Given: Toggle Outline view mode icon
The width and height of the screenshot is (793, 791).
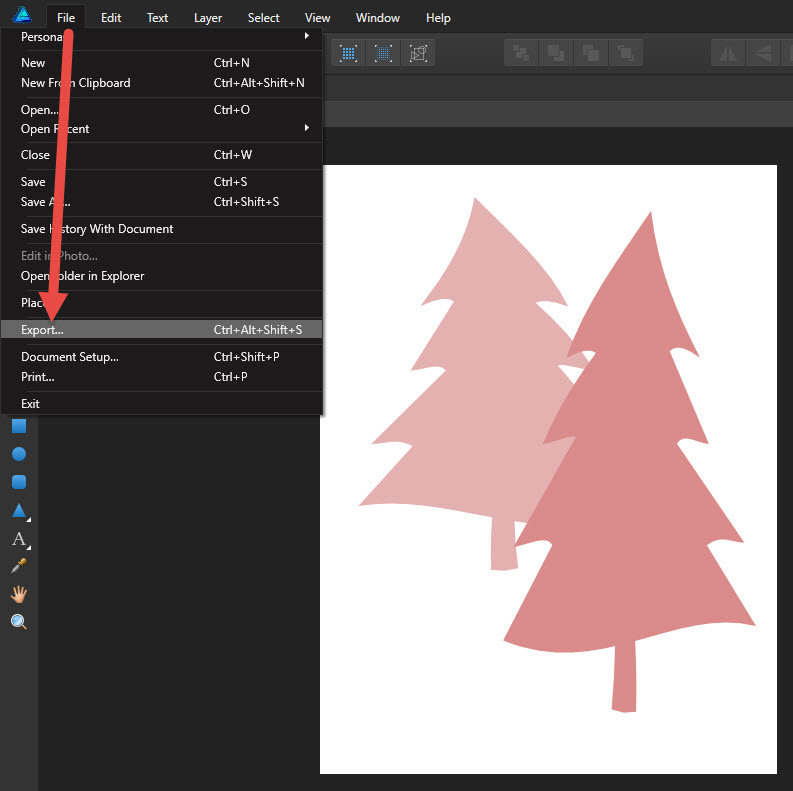Looking at the screenshot, I should [x=418, y=53].
